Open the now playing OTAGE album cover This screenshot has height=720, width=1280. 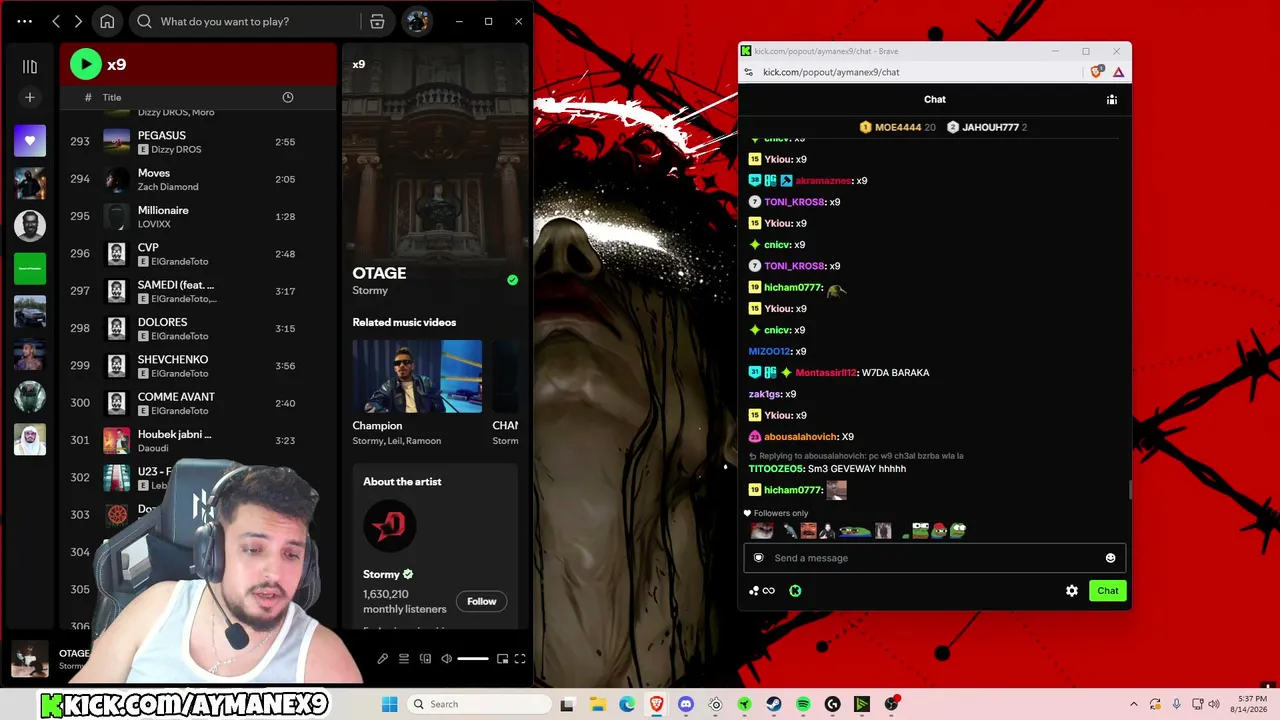[x=30, y=659]
